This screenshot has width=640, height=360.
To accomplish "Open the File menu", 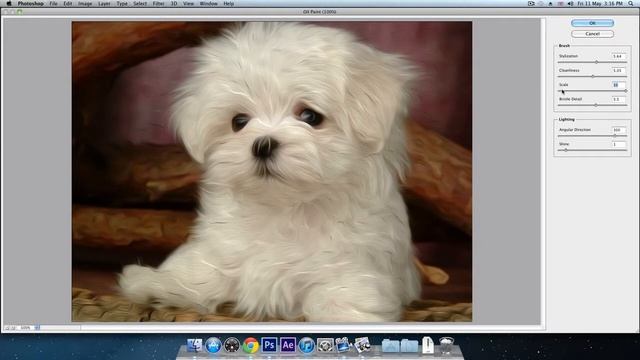I will coord(53,4).
